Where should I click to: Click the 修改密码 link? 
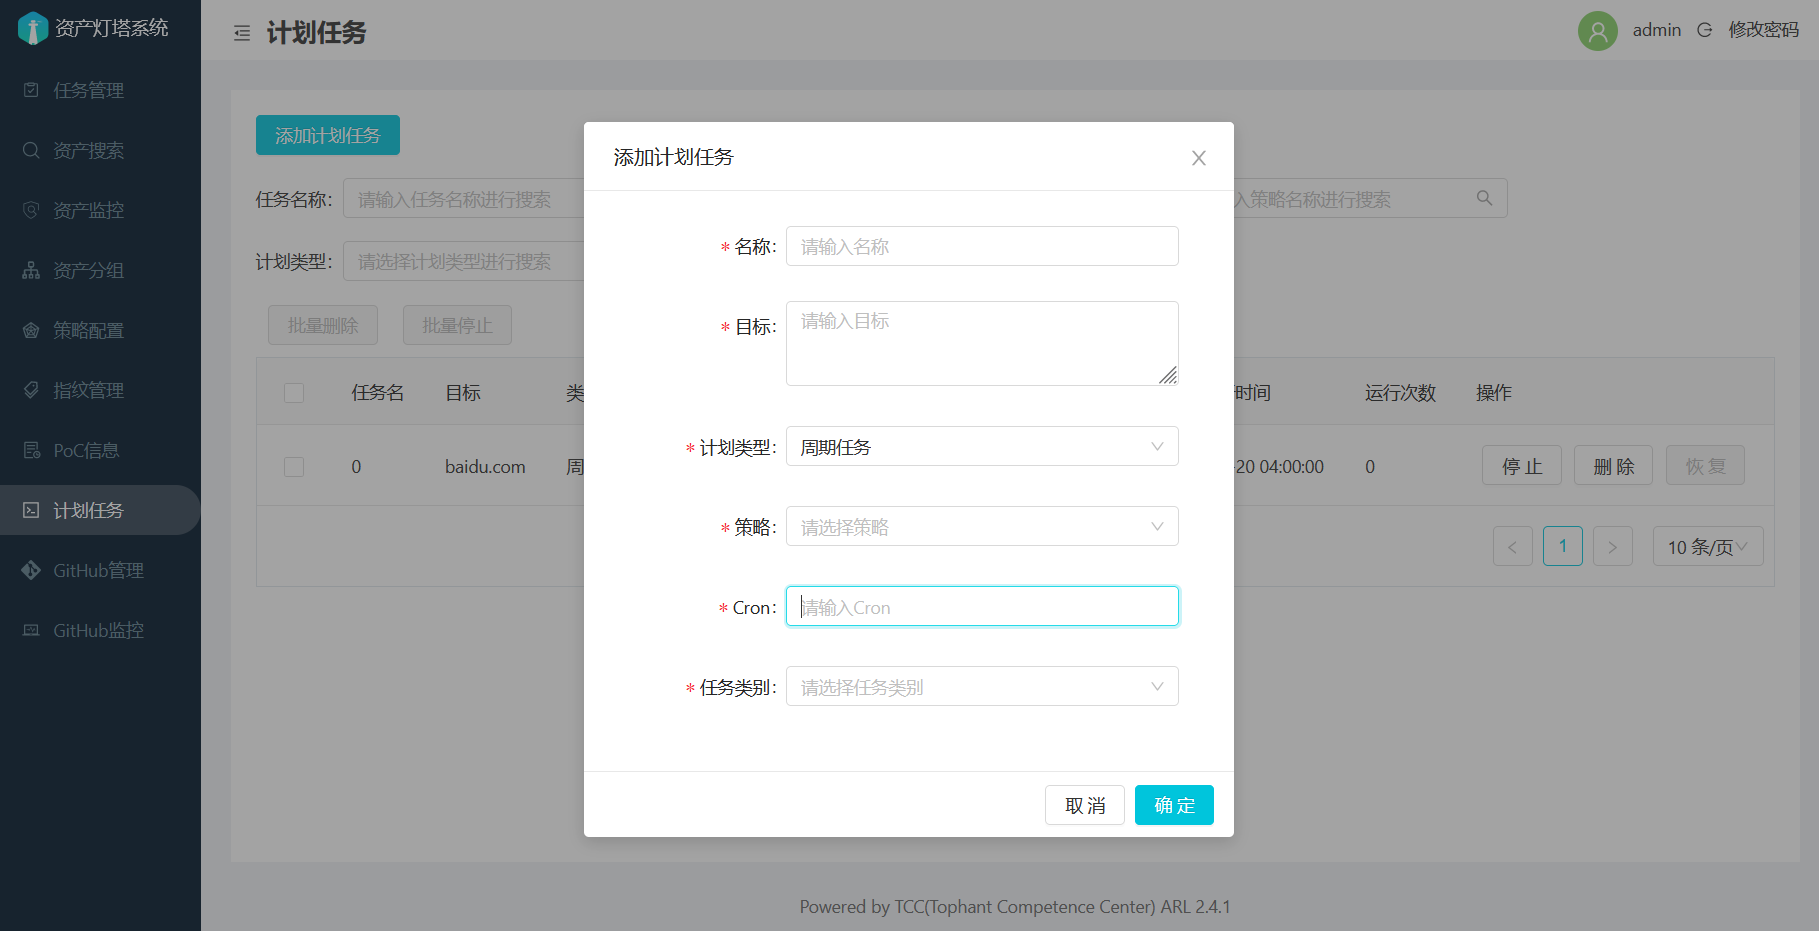tap(1764, 30)
